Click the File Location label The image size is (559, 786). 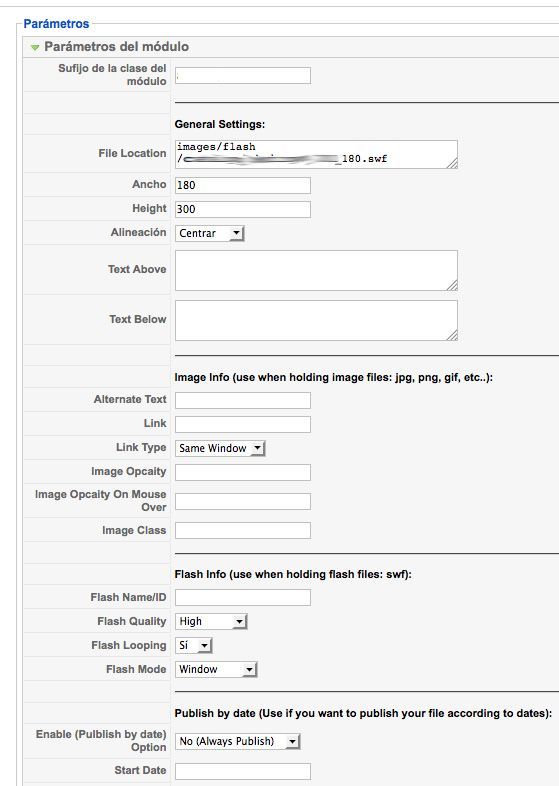point(132,153)
